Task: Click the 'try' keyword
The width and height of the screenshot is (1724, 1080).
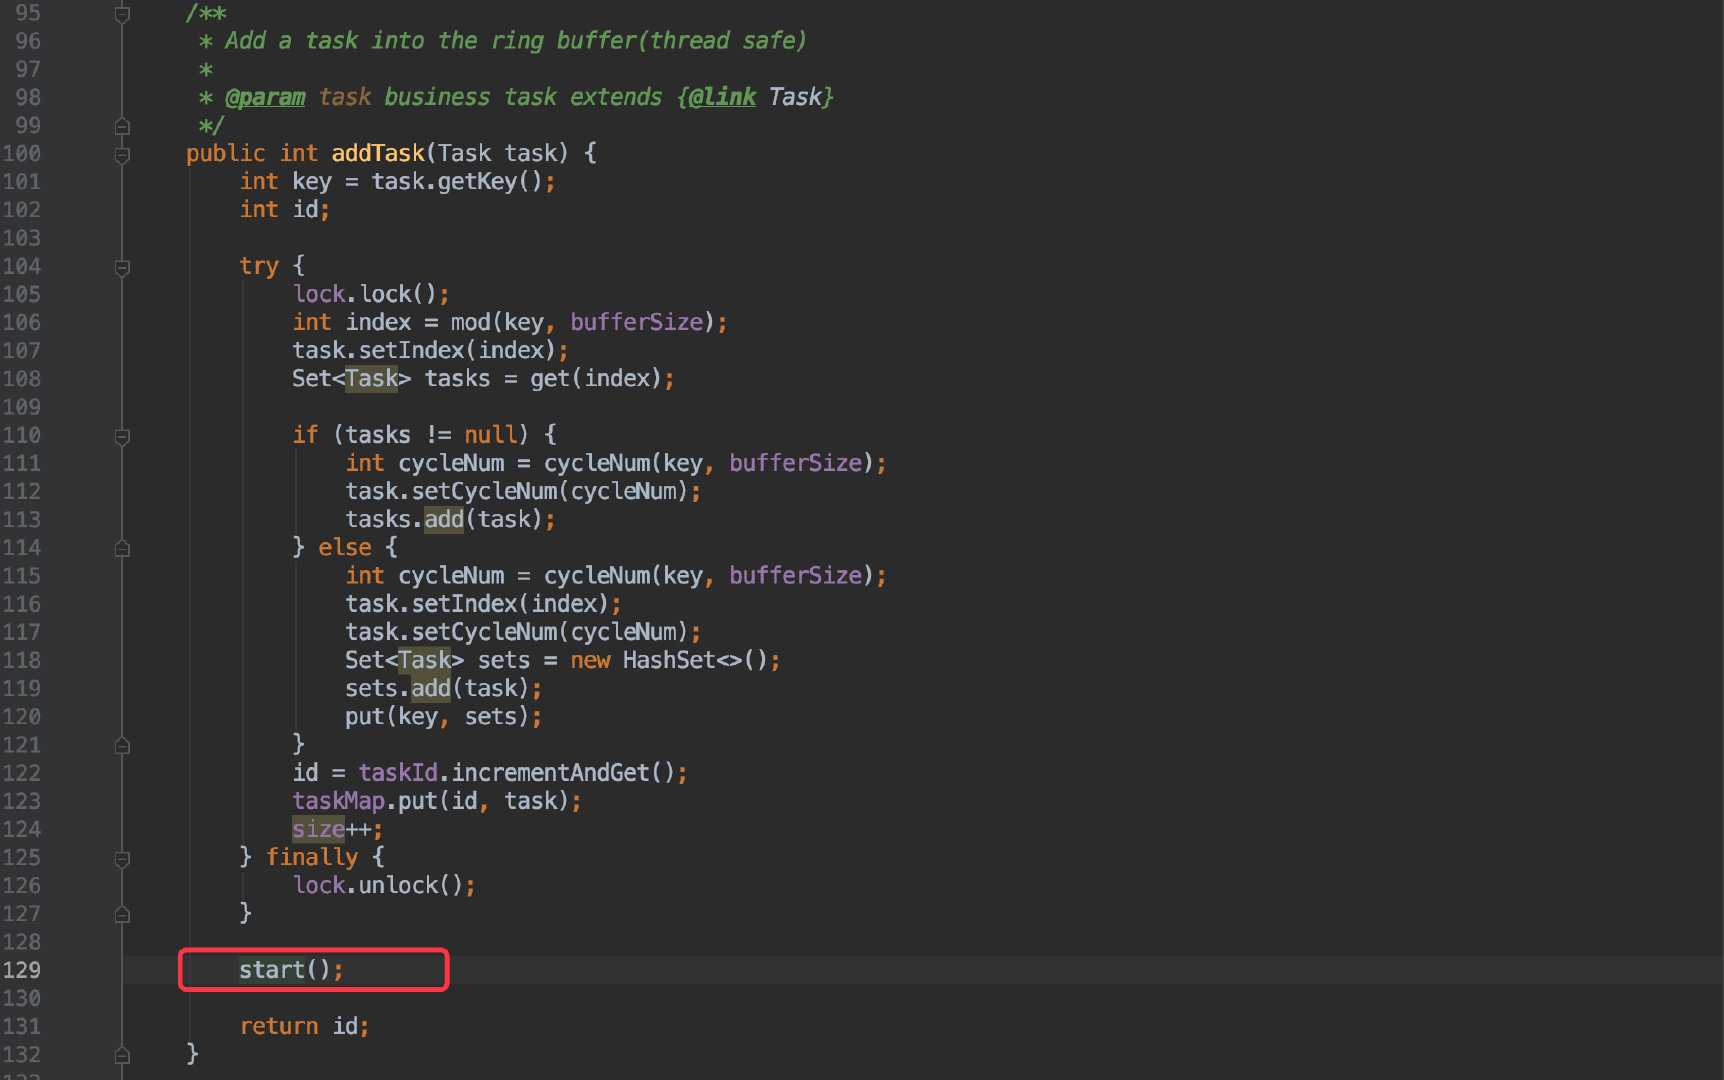Action: click(259, 266)
